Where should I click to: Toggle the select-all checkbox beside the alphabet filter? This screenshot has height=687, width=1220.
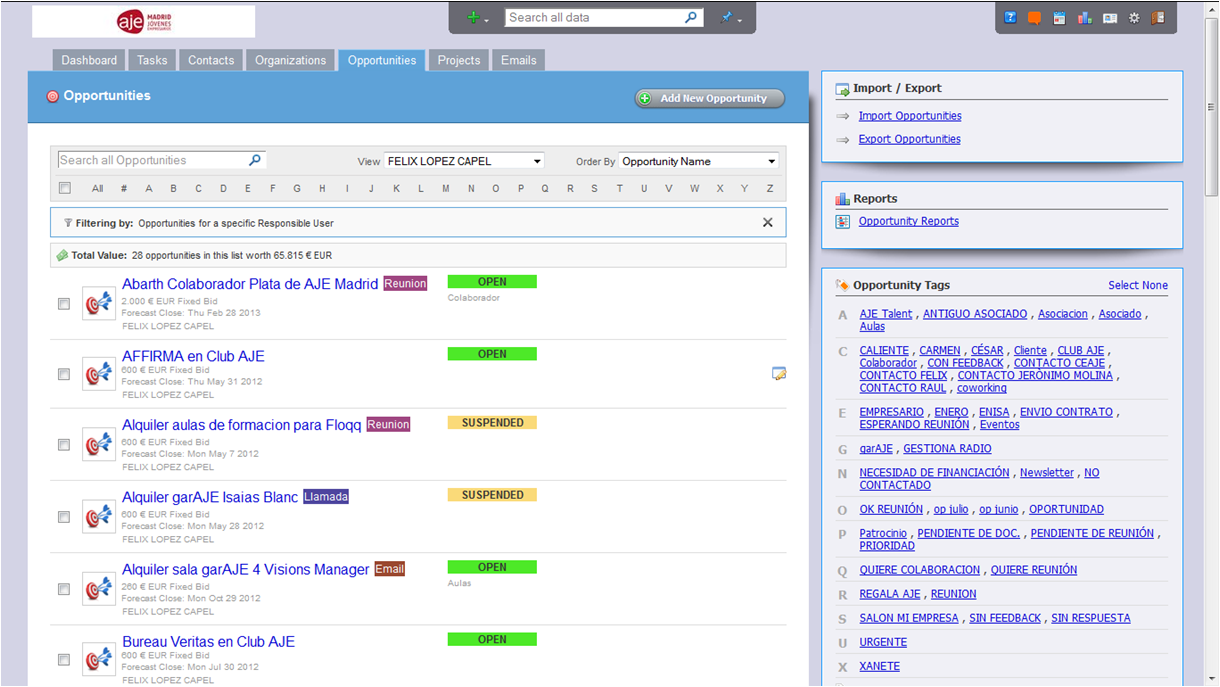pyautogui.click(x=65, y=188)
